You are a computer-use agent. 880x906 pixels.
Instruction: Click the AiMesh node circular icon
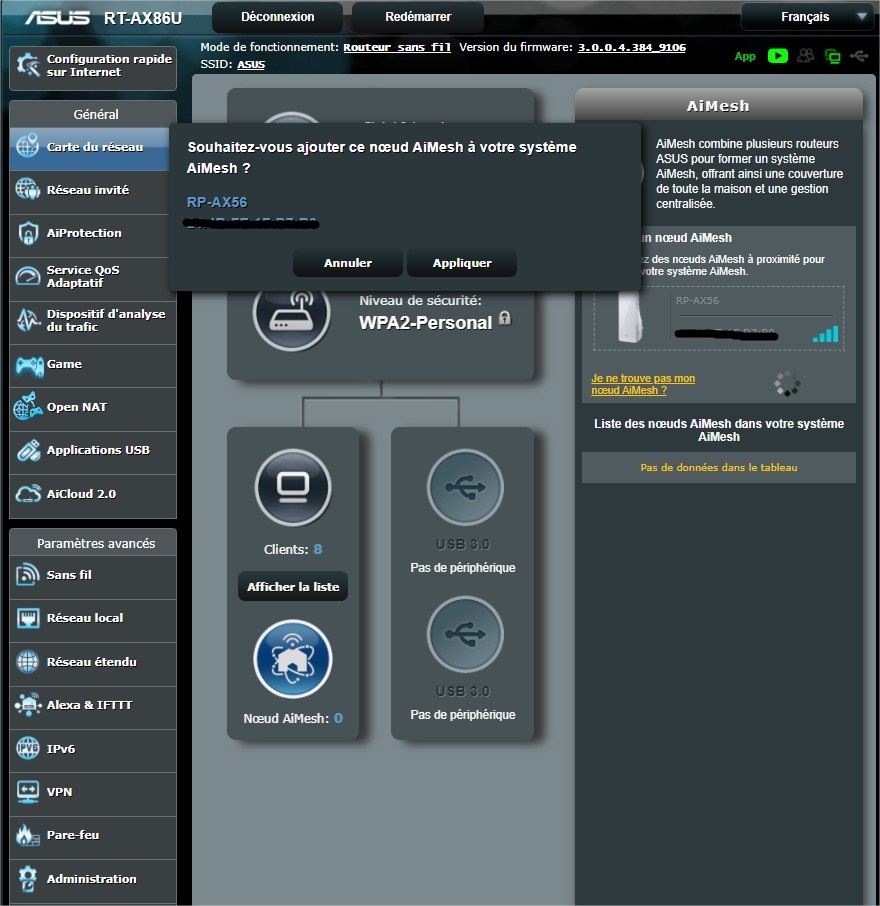292,660
